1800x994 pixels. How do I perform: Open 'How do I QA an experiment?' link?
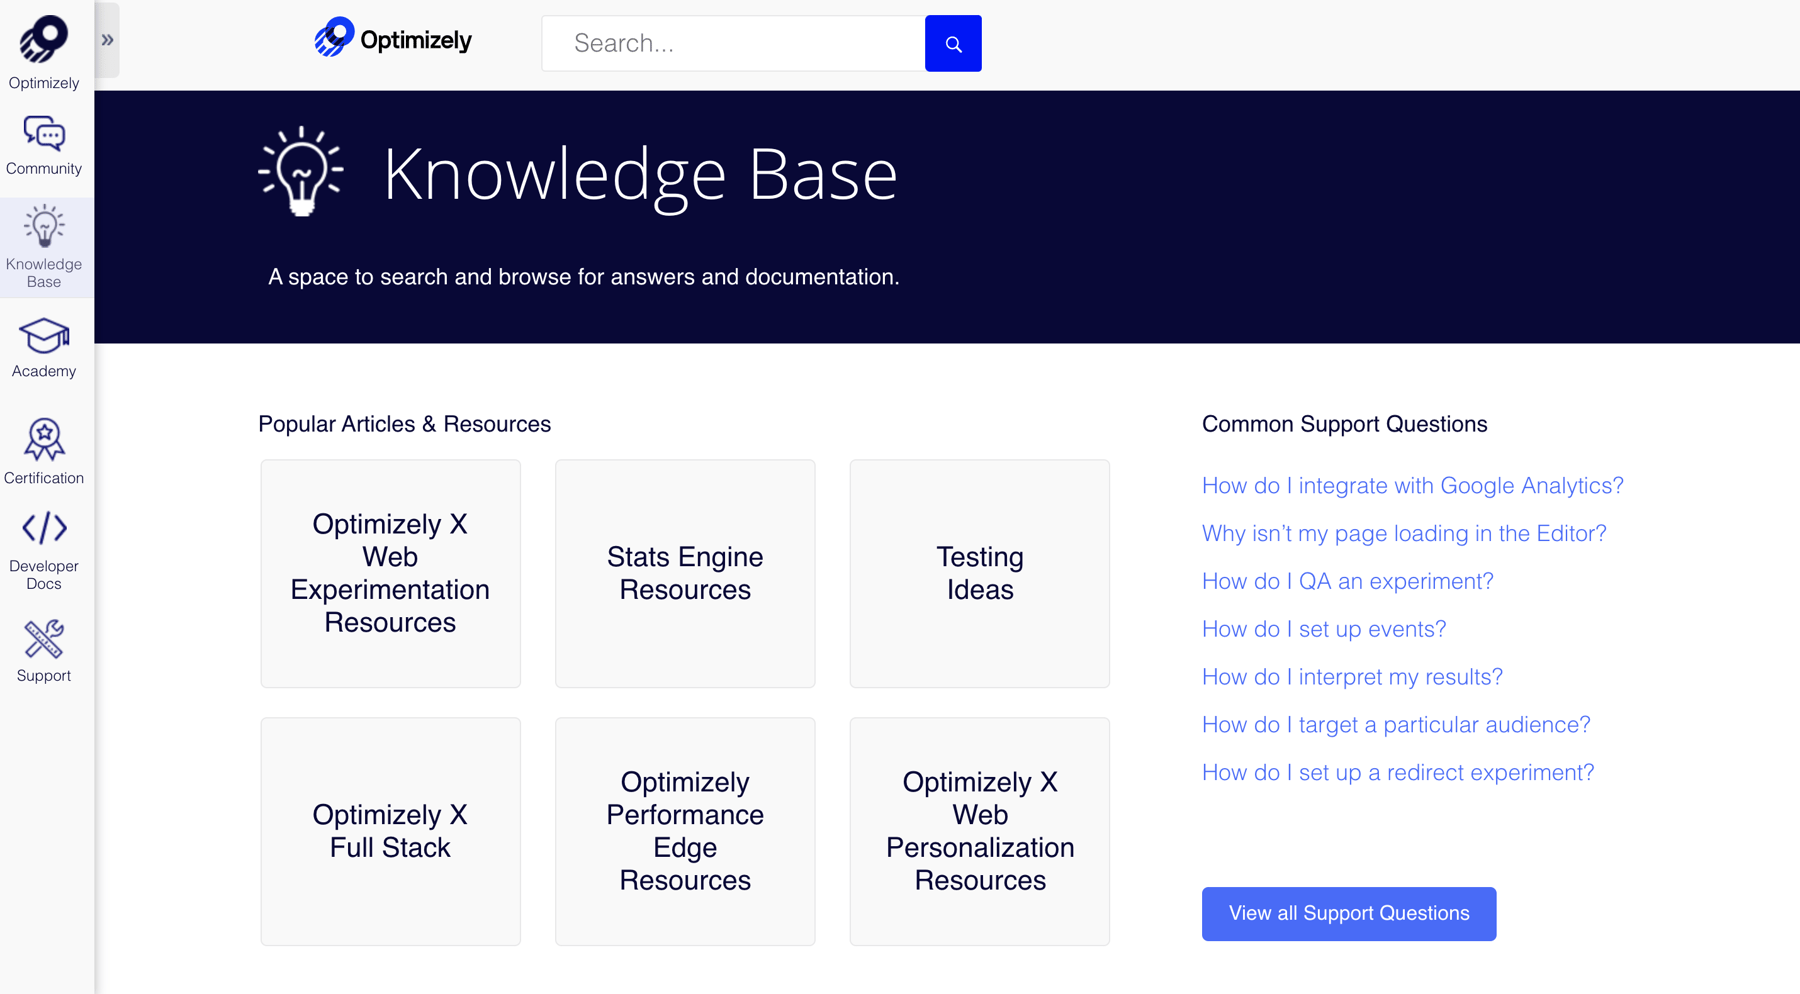pos(1347,581)
